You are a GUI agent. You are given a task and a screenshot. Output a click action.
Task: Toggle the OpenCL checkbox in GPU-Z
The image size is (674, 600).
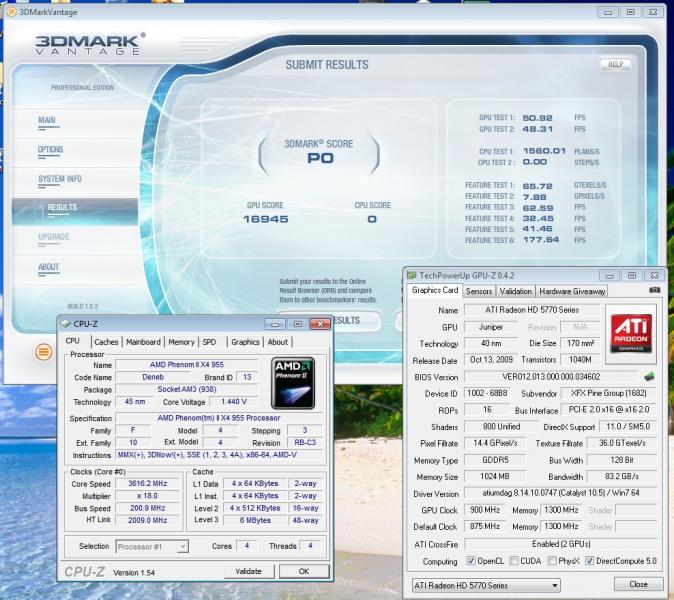coord(471,561)
